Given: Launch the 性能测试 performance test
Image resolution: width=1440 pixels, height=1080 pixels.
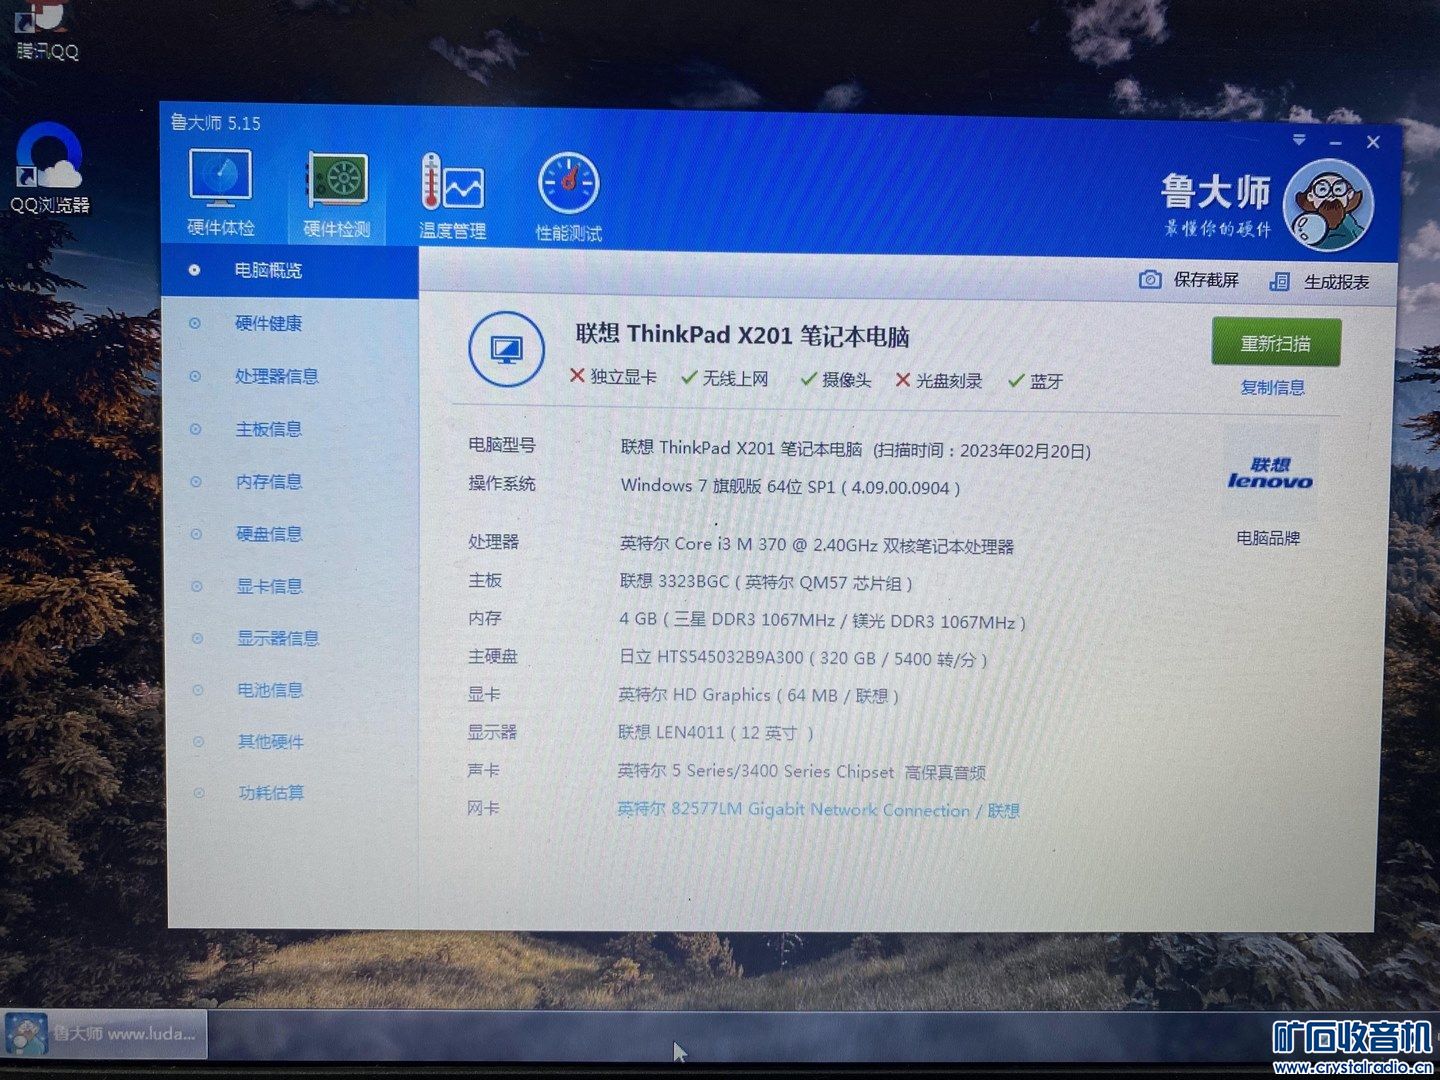Looking at the screenshot, I should click(x=569, y=198).
